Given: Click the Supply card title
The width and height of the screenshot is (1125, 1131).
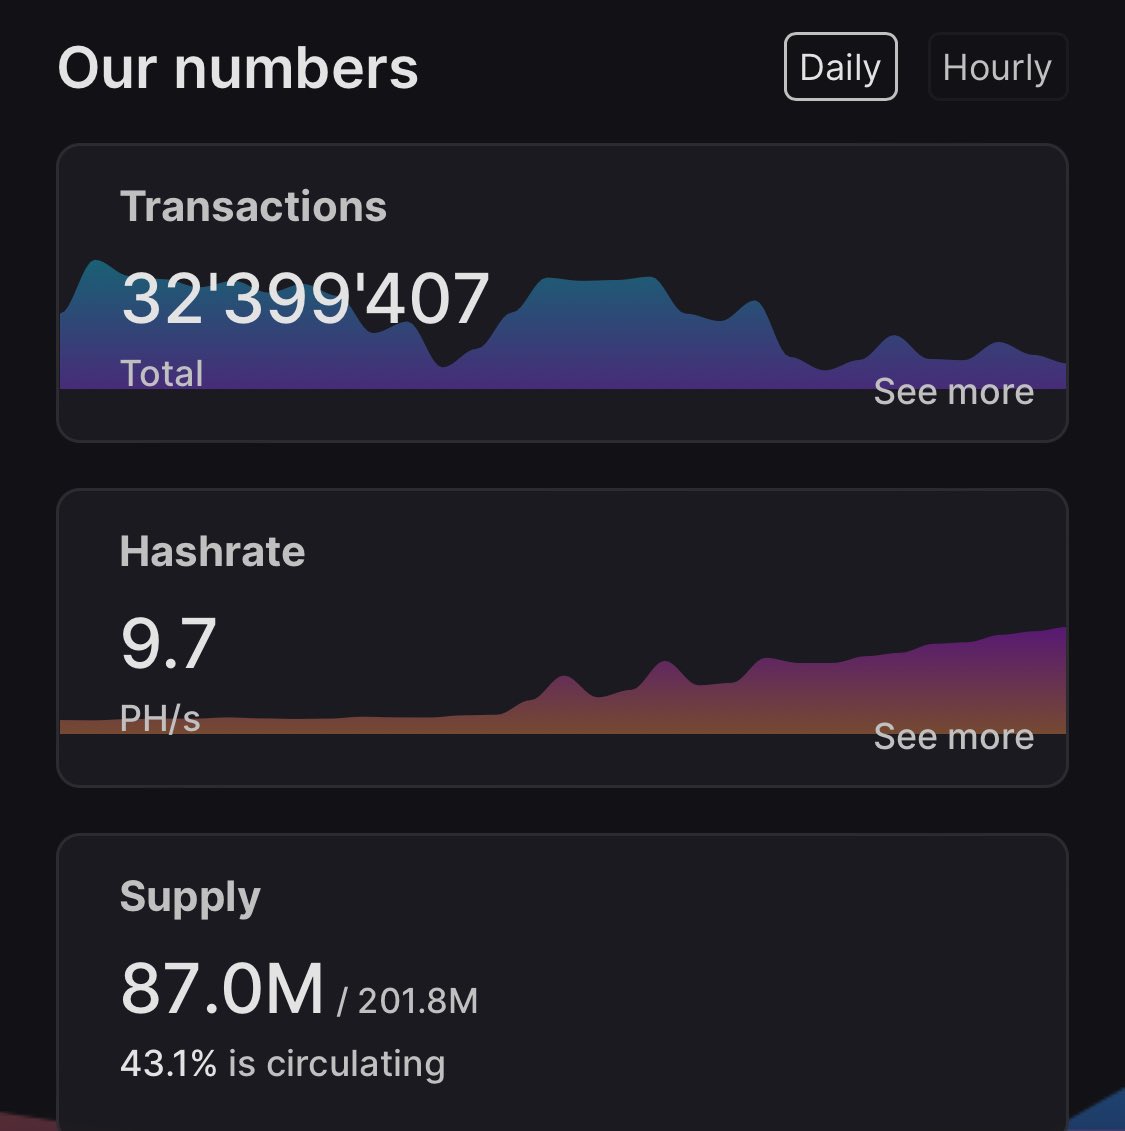Looking at the screenshot, I should click(190, 897).
